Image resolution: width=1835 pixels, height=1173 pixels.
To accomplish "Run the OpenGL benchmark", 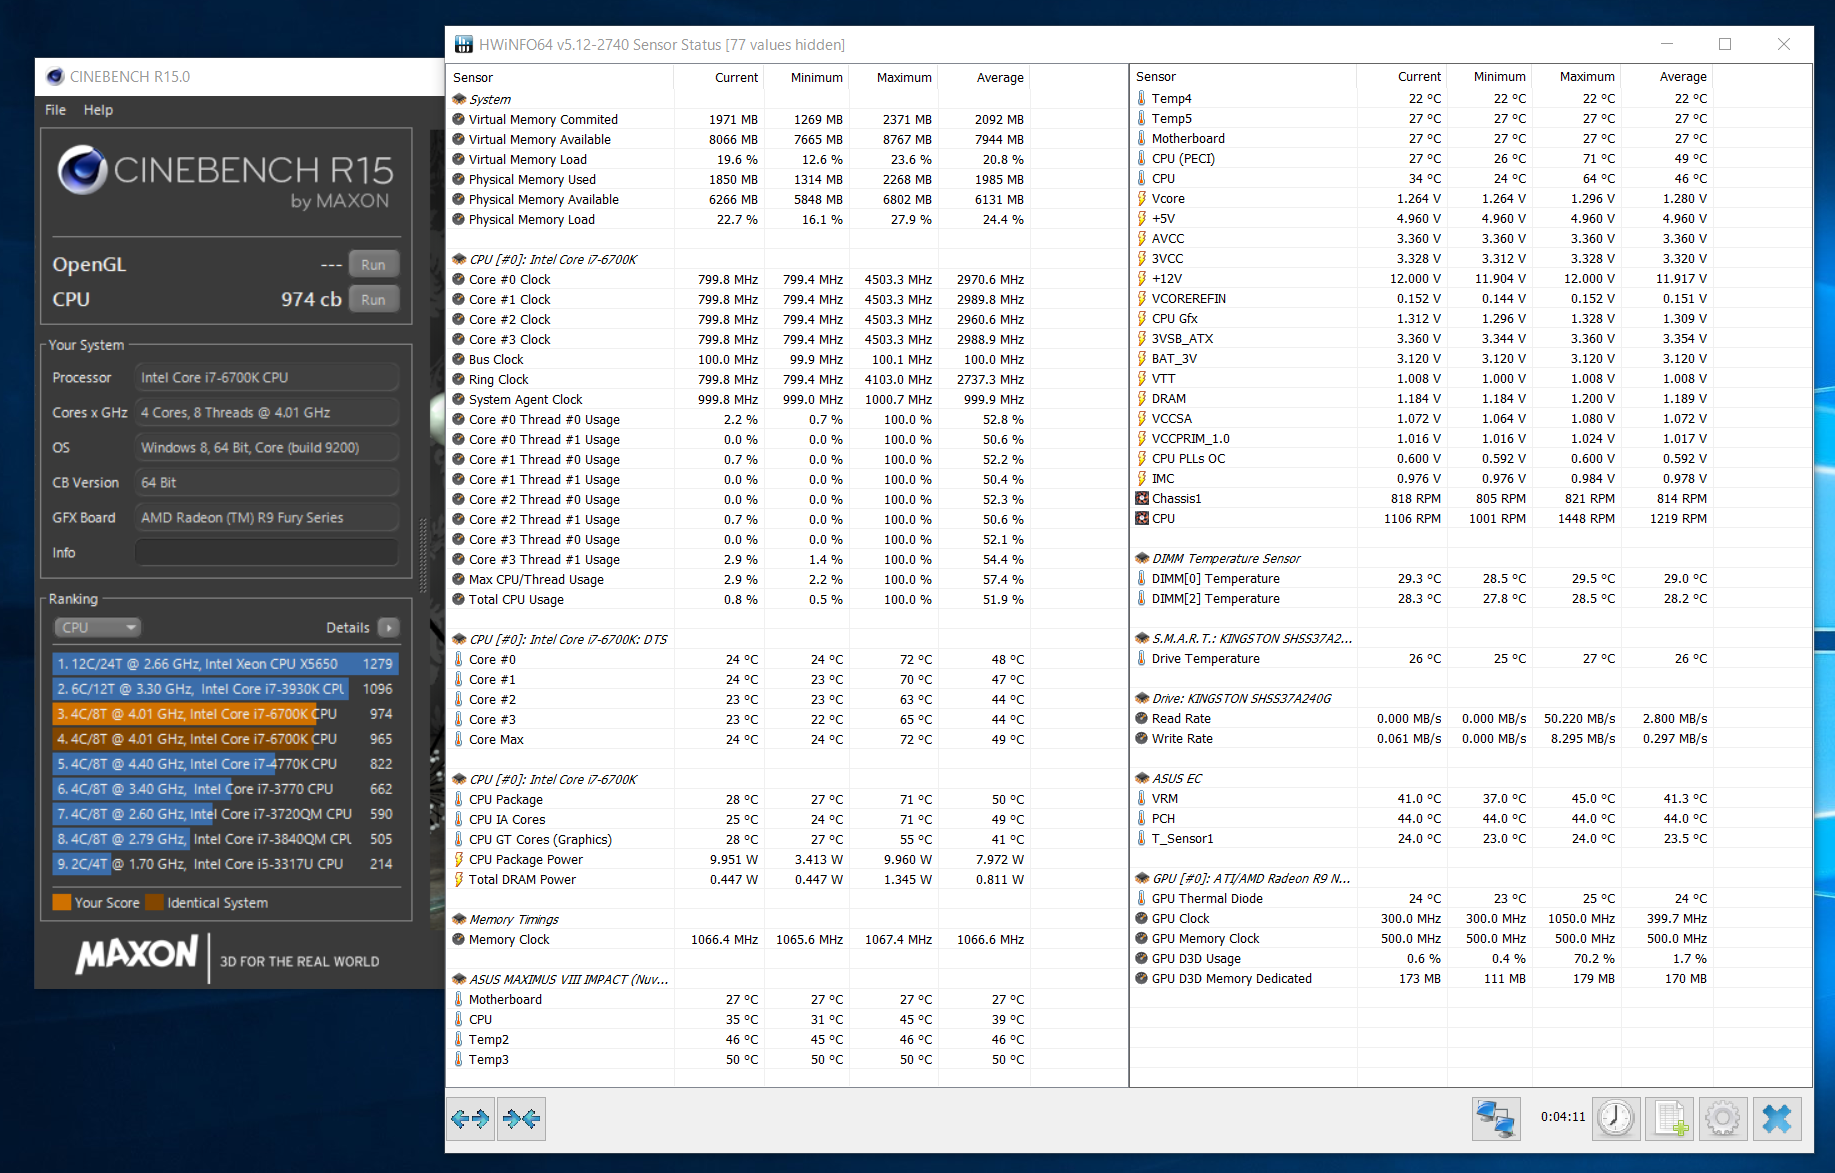I will (x=374, y=265).
